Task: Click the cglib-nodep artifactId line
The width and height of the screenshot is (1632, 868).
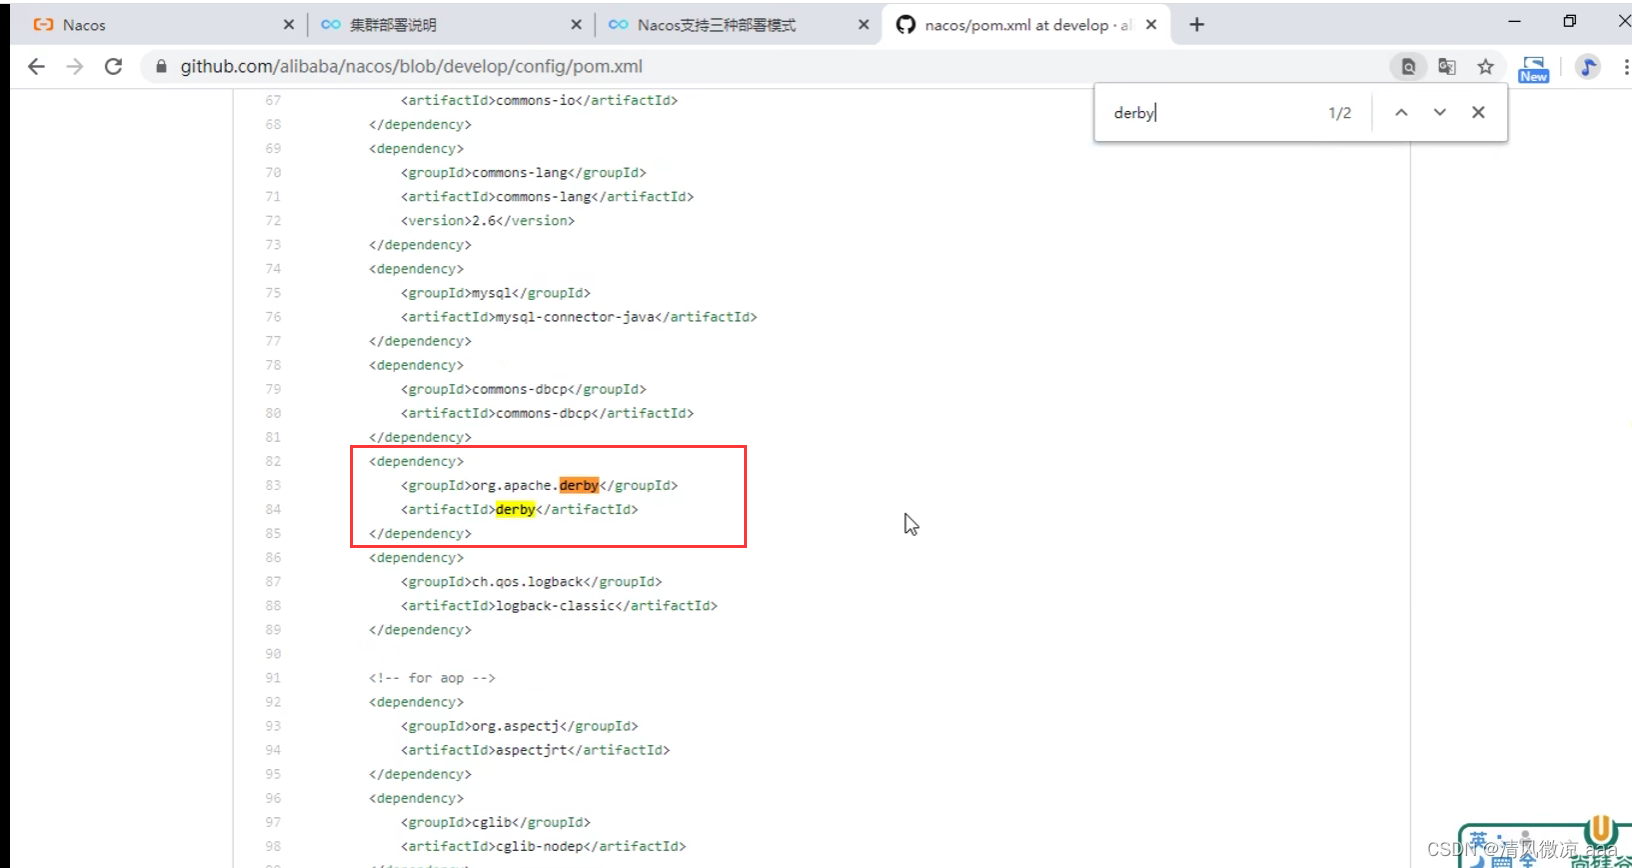Action: tap(543, 846)
